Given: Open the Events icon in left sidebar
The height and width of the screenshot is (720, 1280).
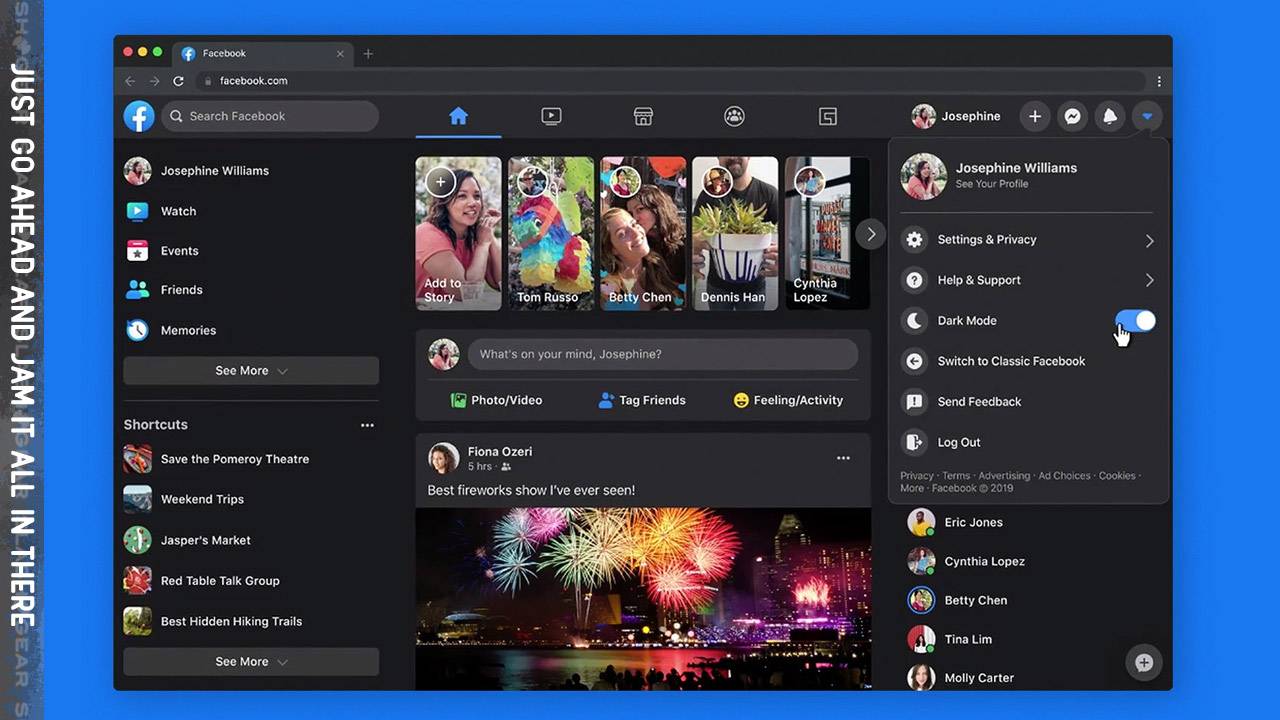Looking at the screenshot, I should coord(137,251).
